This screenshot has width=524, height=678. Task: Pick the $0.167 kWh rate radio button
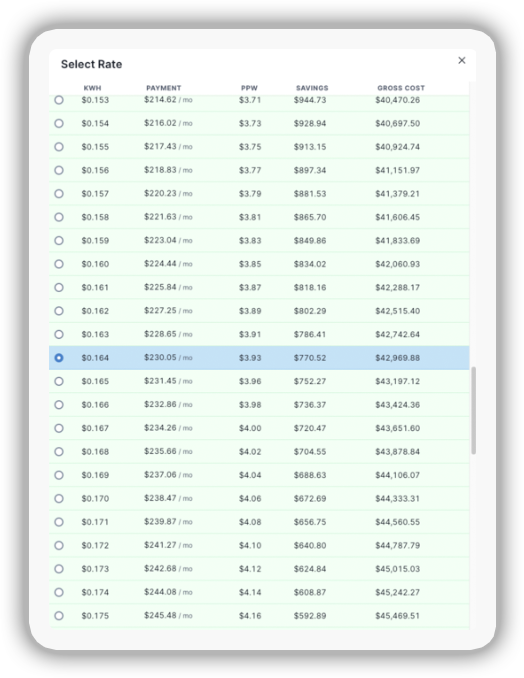59,428
